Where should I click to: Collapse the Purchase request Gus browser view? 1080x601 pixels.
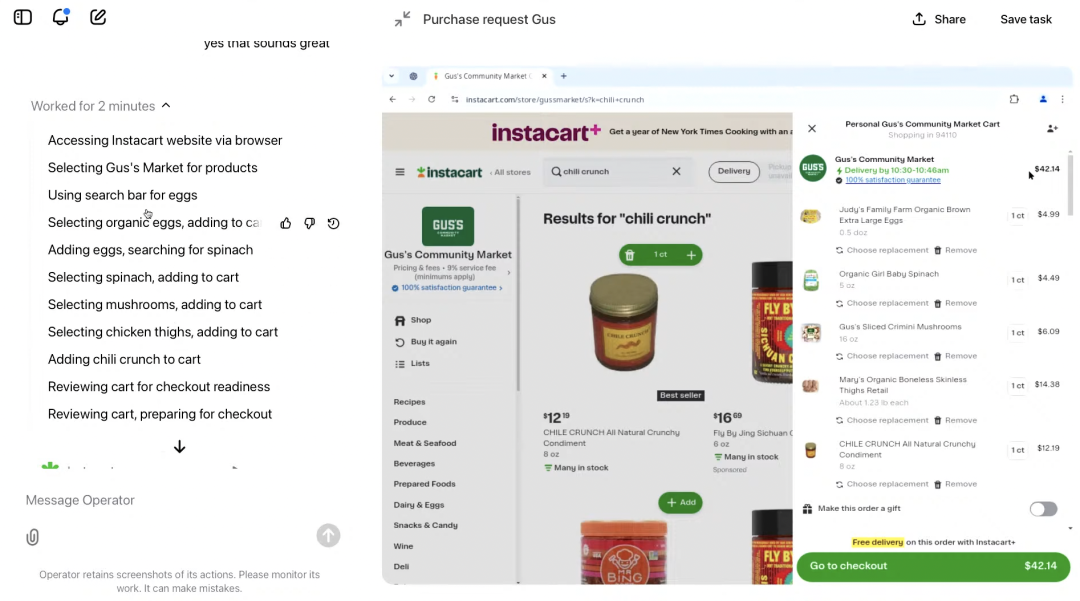click(402, 19)
